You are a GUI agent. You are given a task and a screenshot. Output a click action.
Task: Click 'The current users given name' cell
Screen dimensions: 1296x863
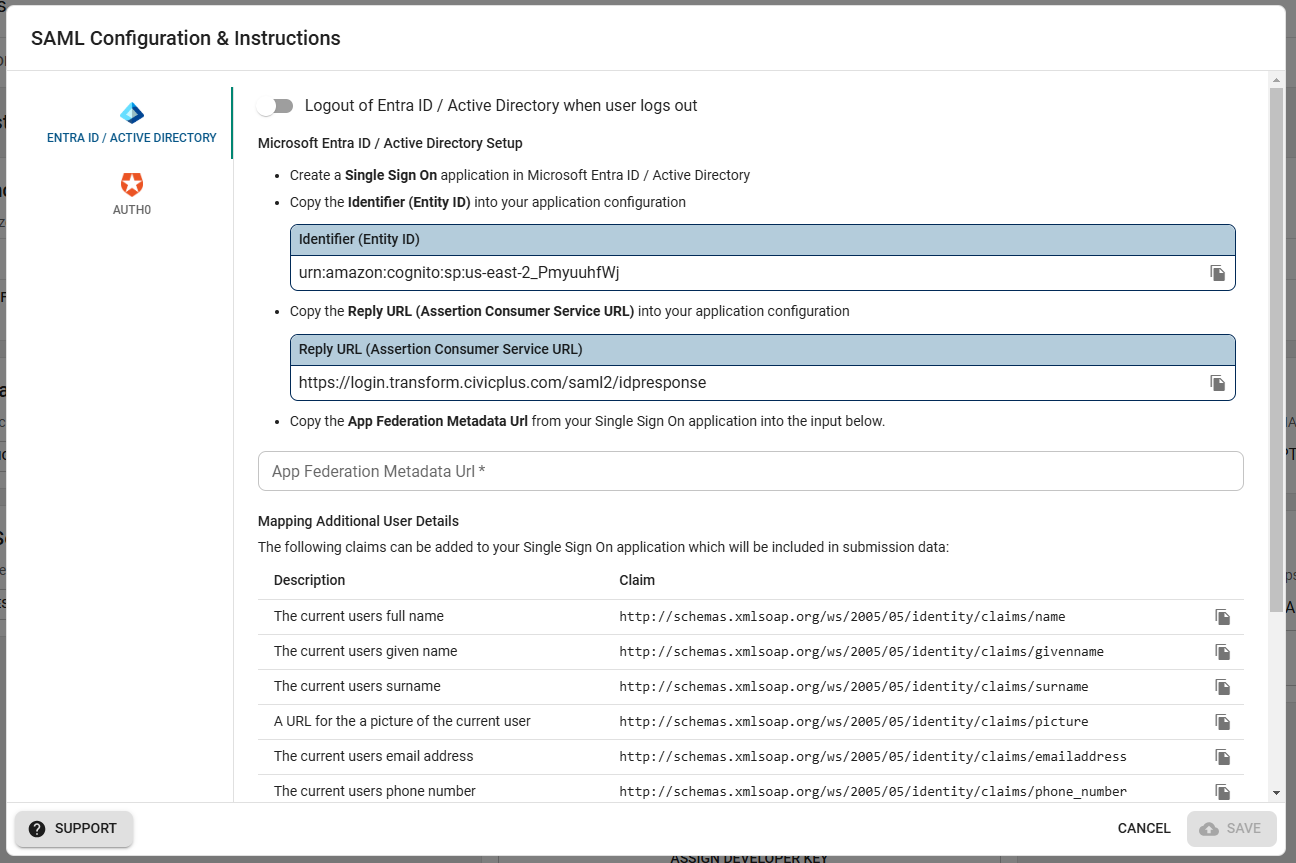366,652
